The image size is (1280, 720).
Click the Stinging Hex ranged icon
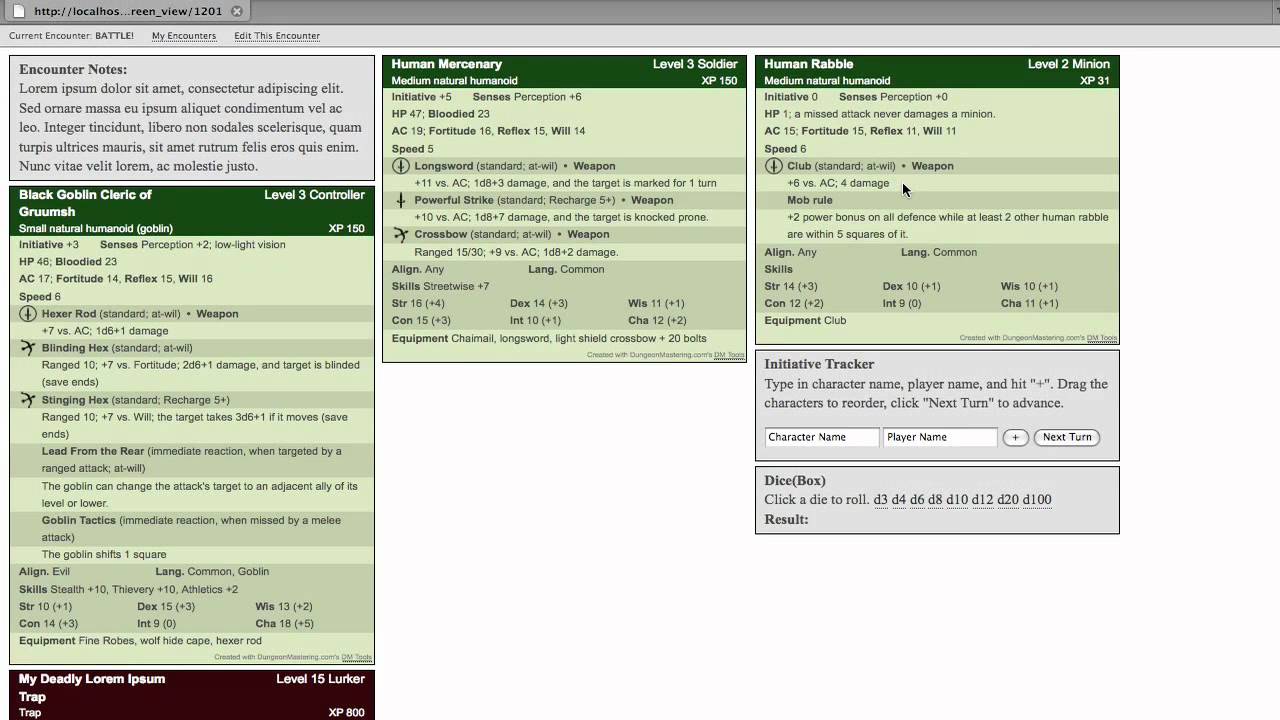[x=28, y=400]
